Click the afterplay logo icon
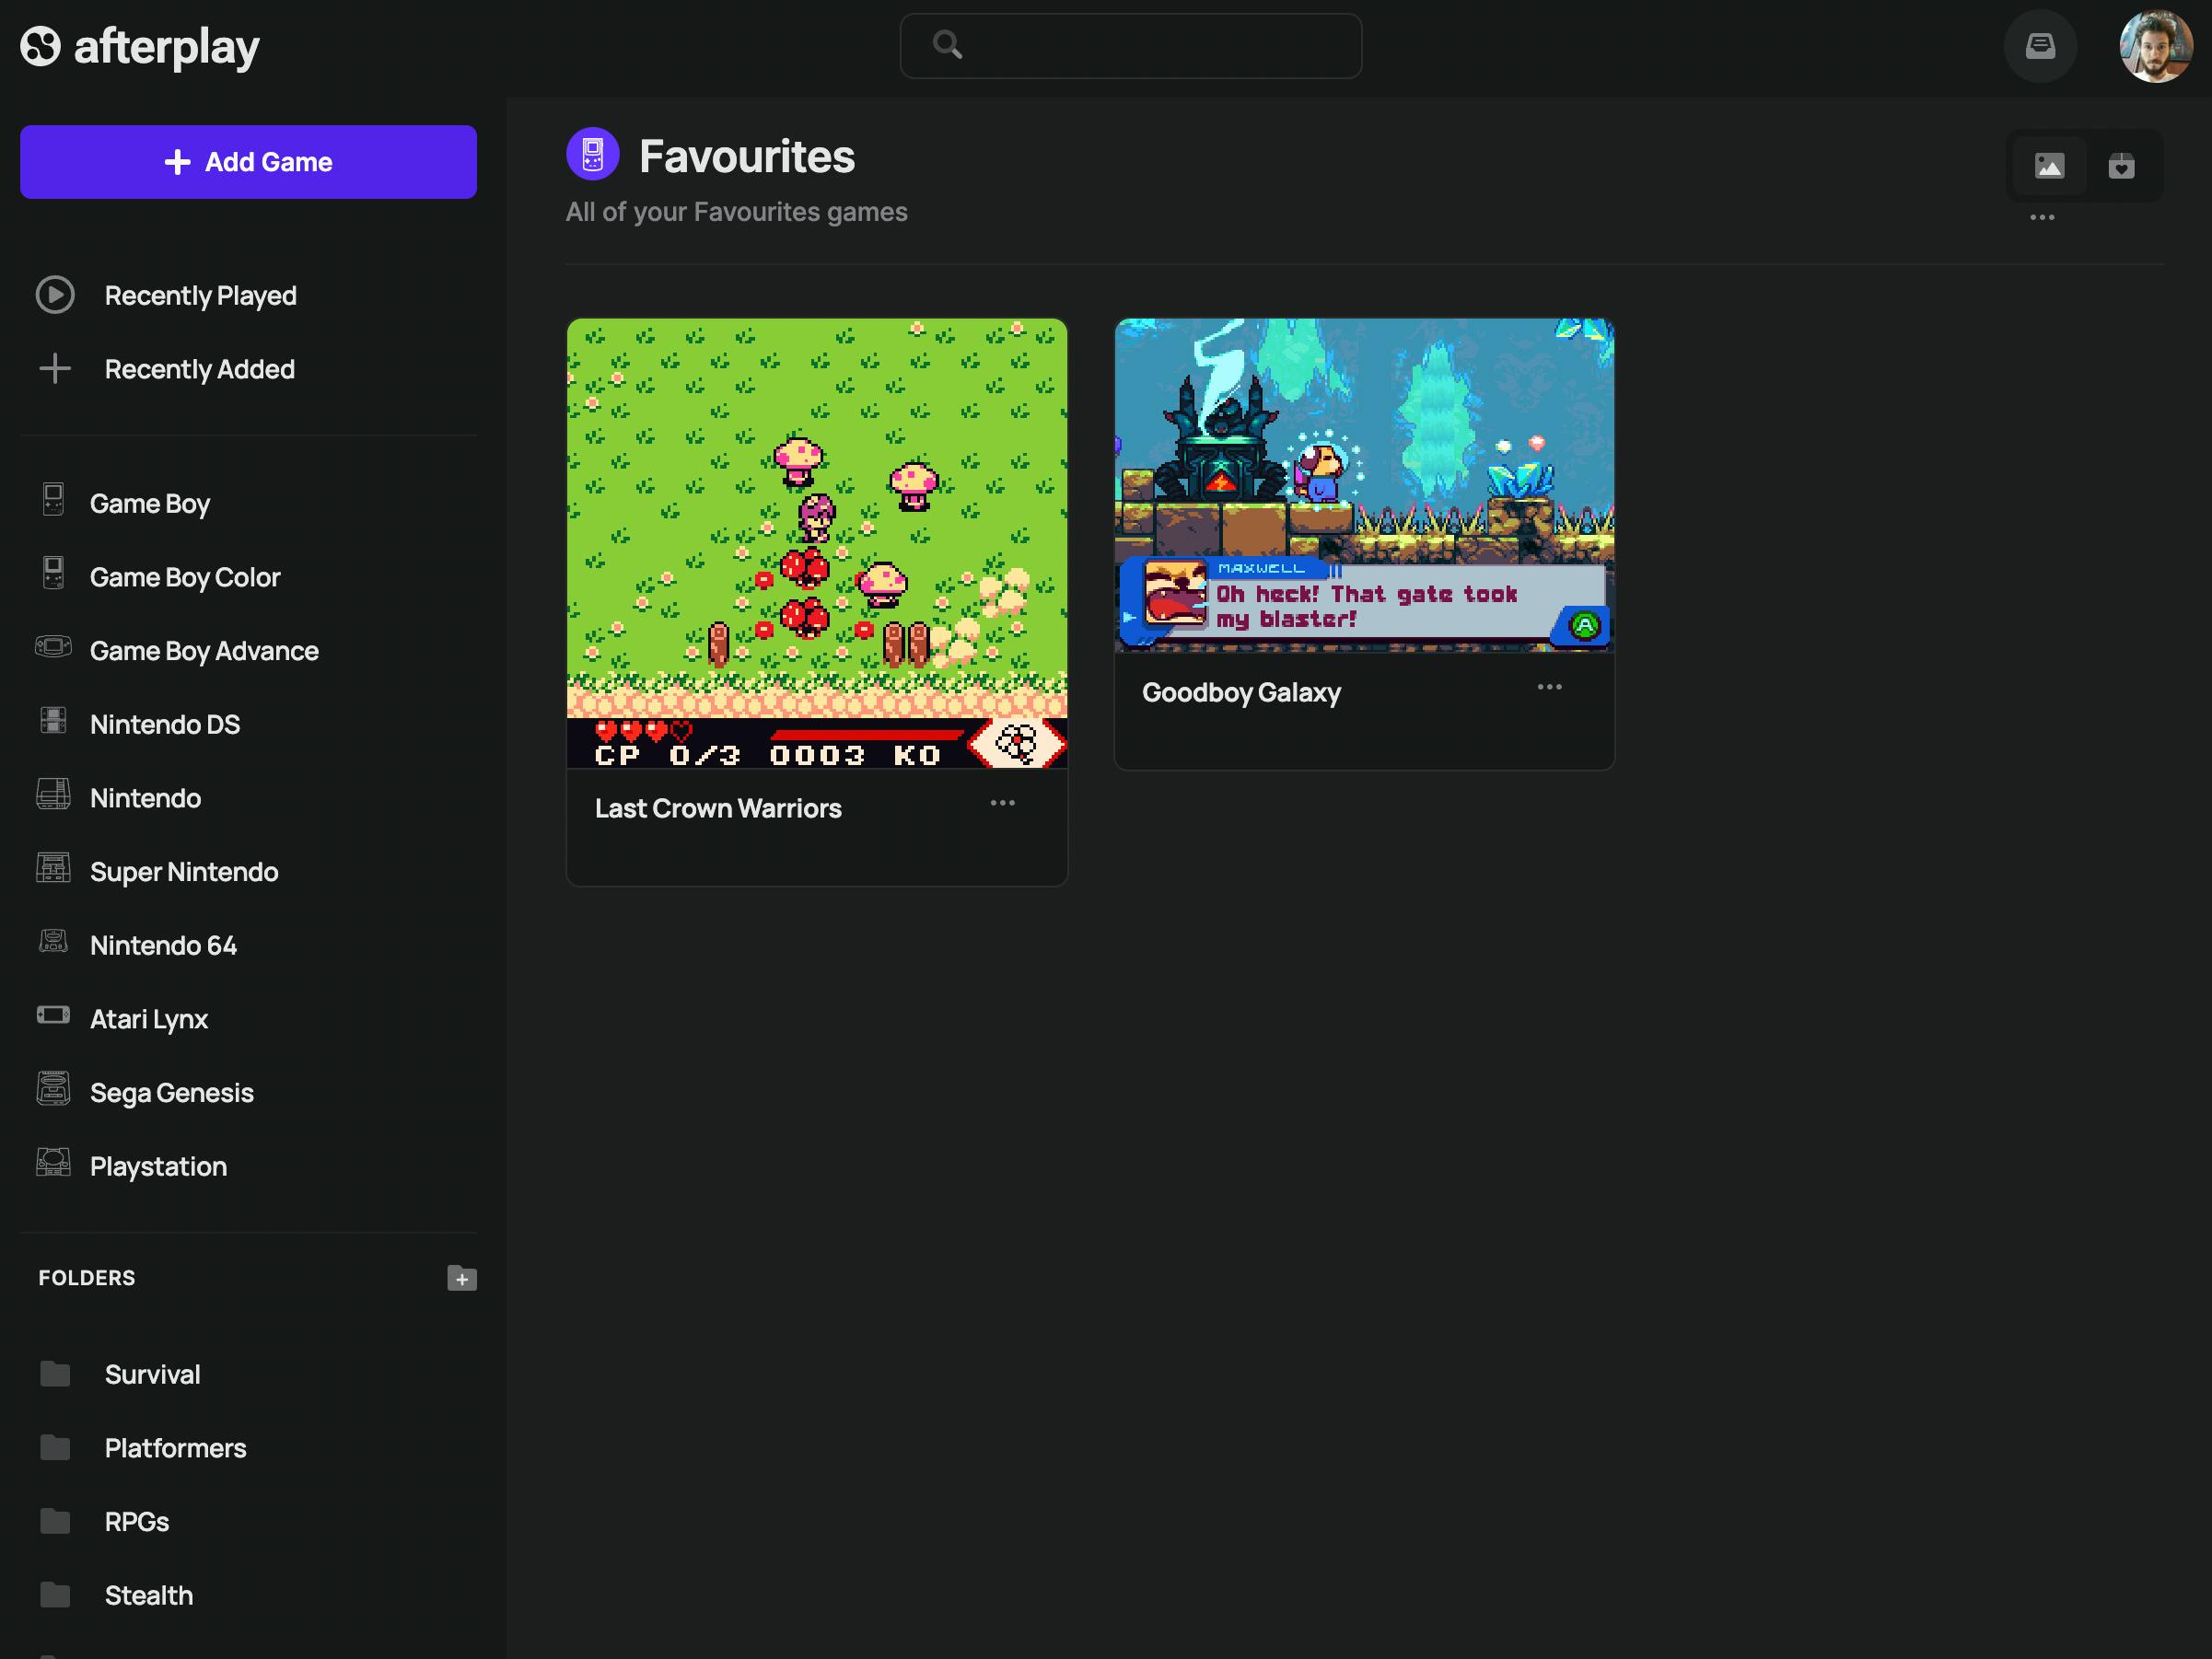 click(x=41, y=46)
